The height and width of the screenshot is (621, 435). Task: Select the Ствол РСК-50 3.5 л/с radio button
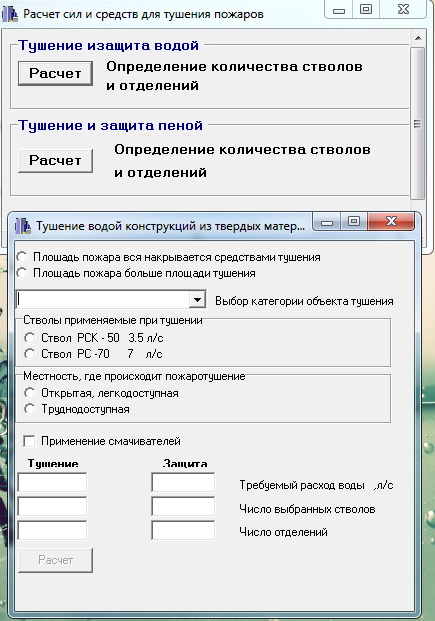[x=29, y=338]
